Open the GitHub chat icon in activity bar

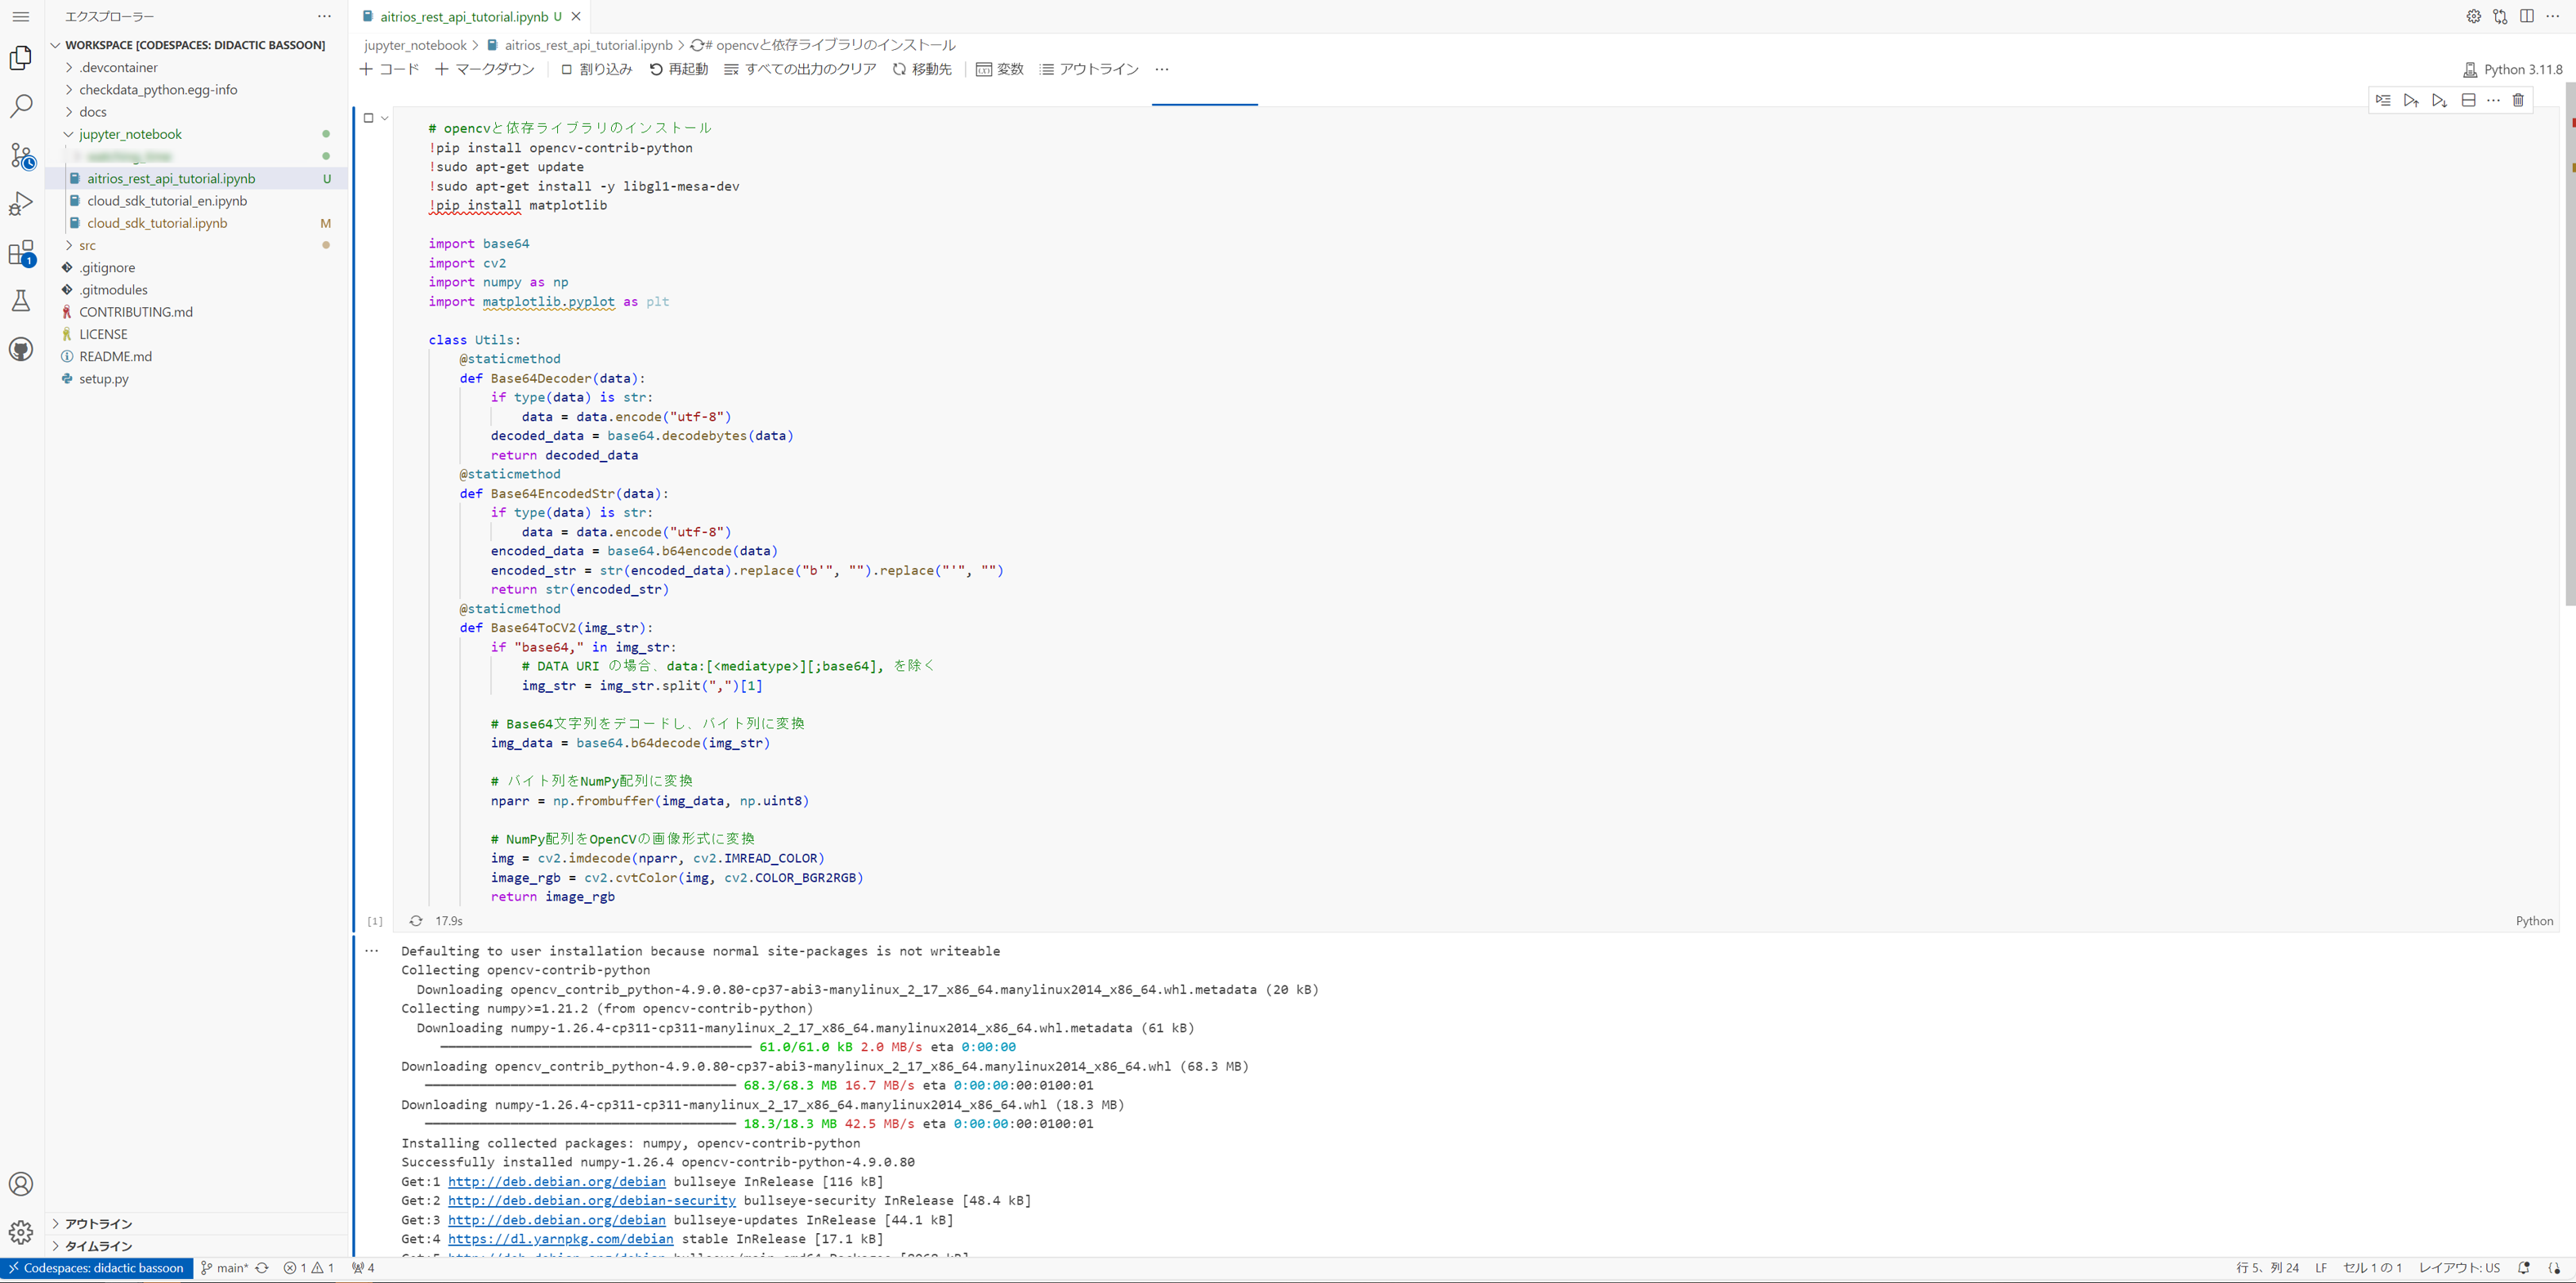pyautogui.click(x=21, y=348)
